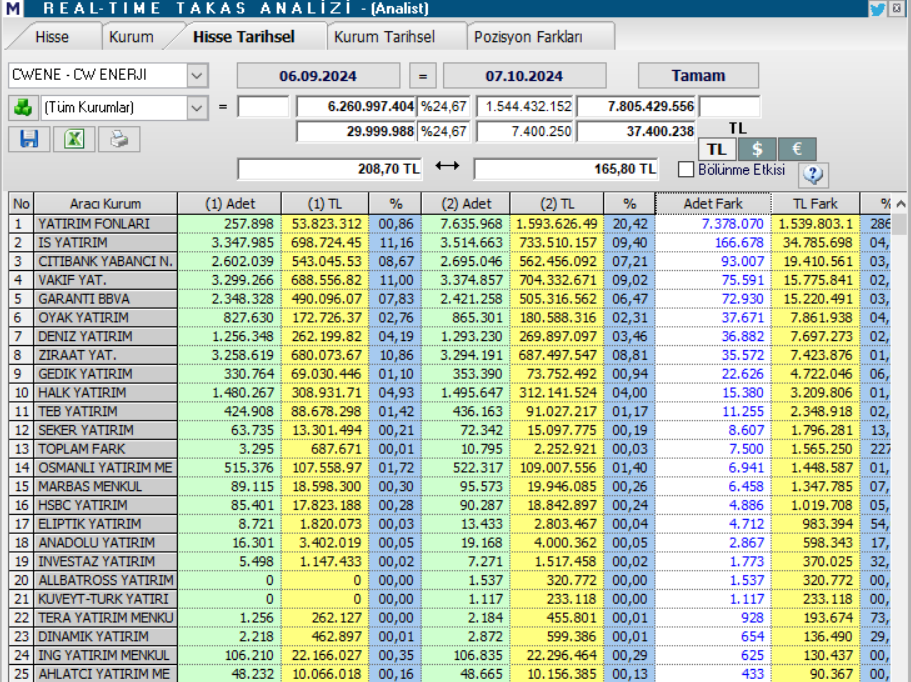Open the help question mark icon

(x=814, y=174)
